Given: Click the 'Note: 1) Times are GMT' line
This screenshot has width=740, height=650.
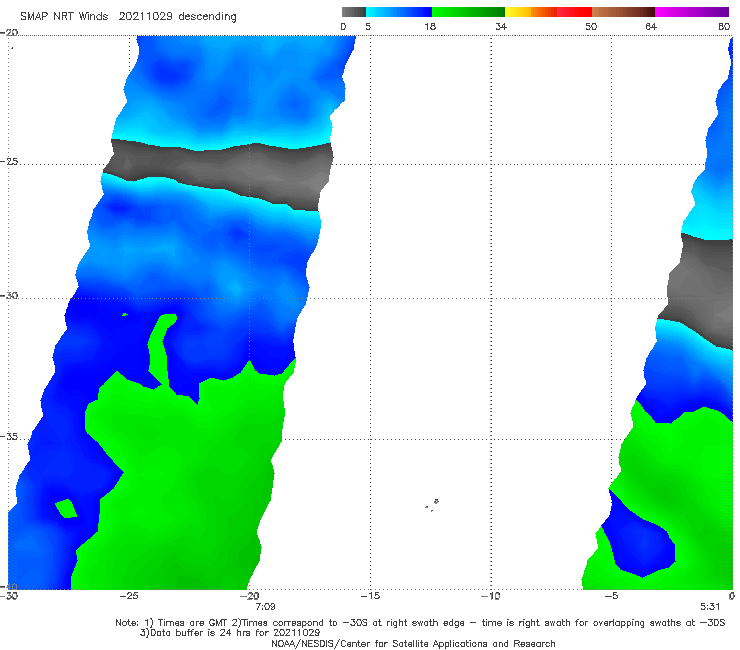Looking at the screenshot, I should 420,623.
